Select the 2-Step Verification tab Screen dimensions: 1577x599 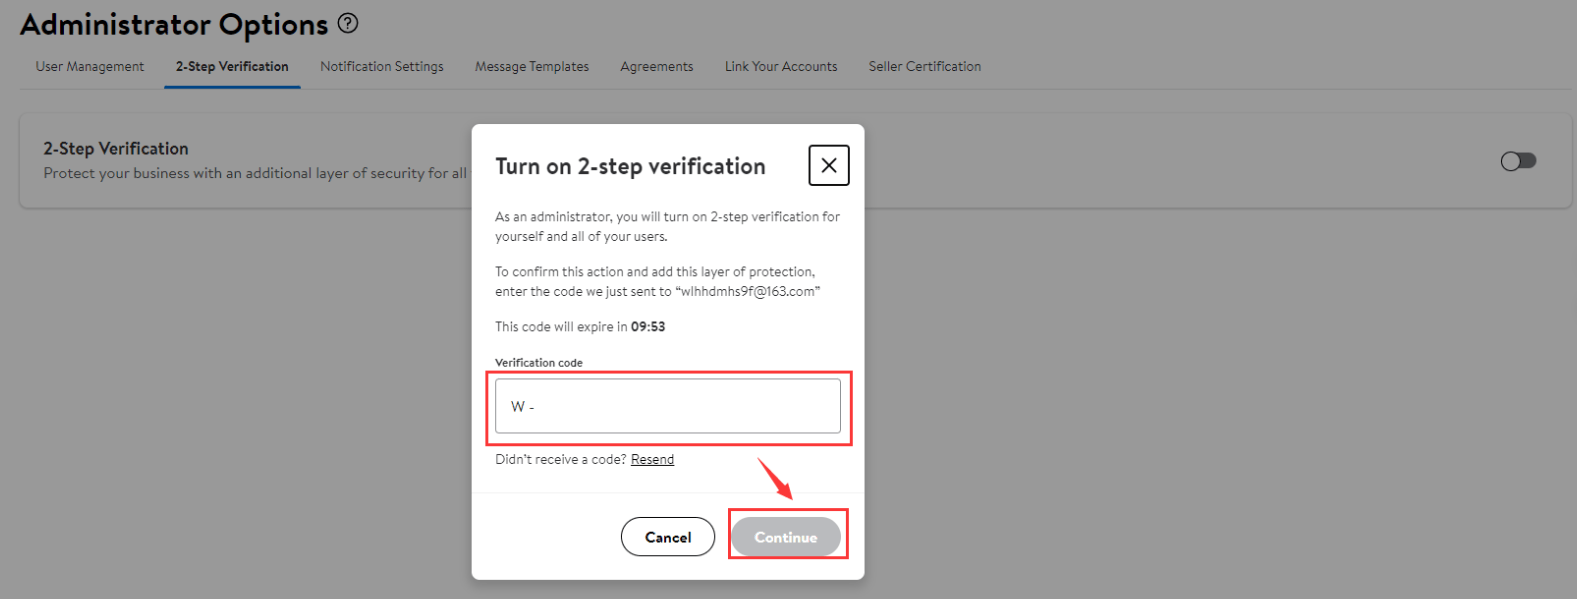(x=232, y=67)
